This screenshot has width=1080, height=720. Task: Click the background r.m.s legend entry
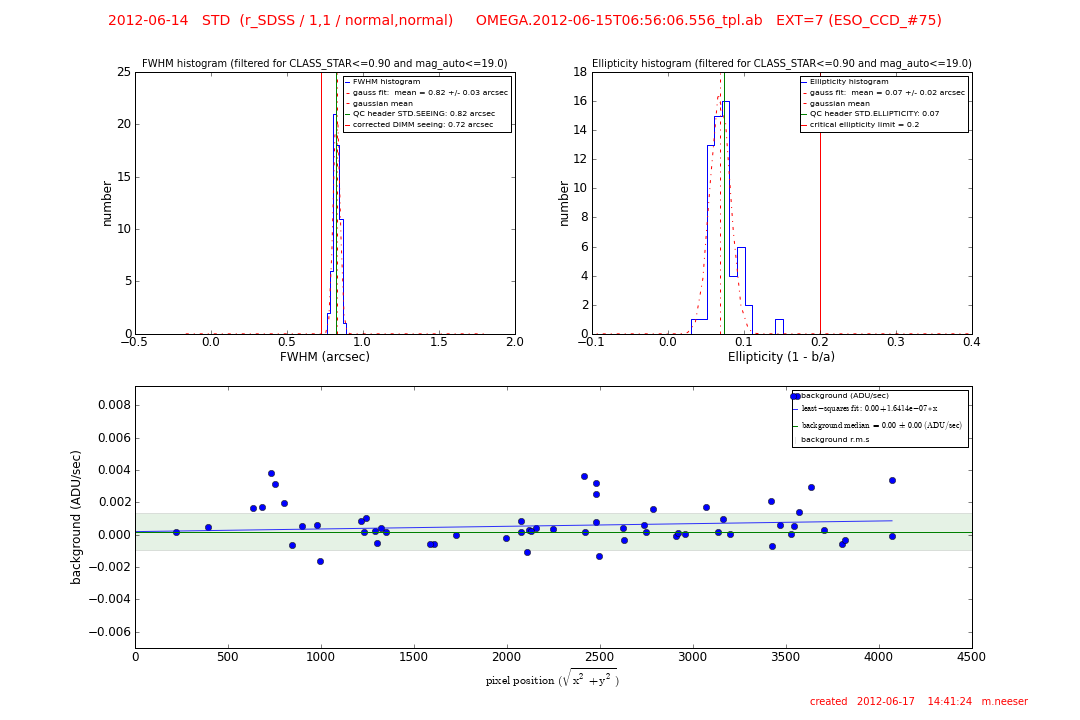(835, 439)
